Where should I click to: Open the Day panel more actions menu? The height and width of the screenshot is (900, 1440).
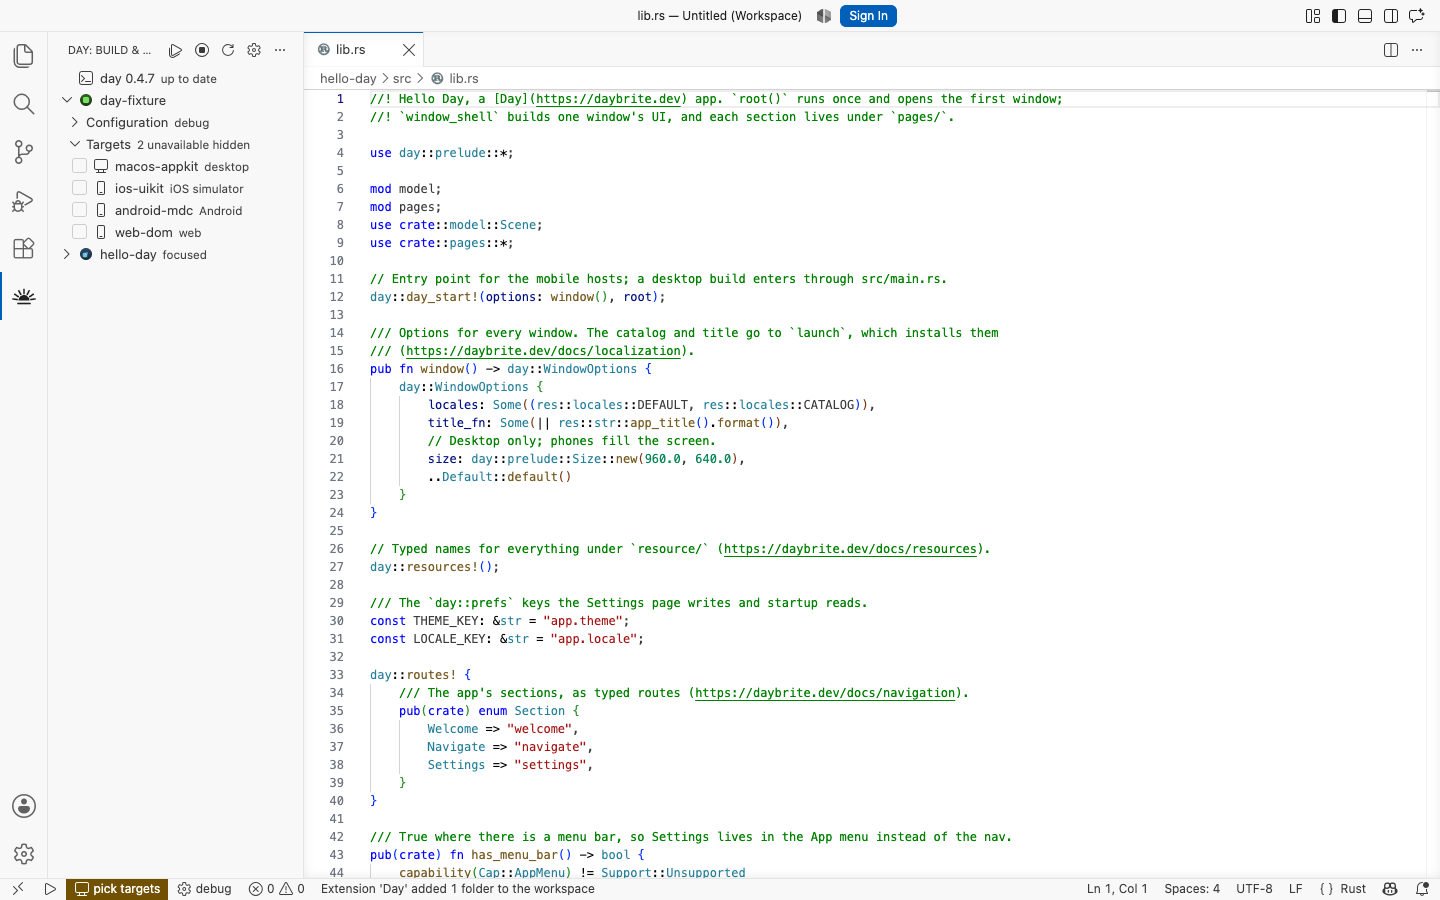point(280,50)
